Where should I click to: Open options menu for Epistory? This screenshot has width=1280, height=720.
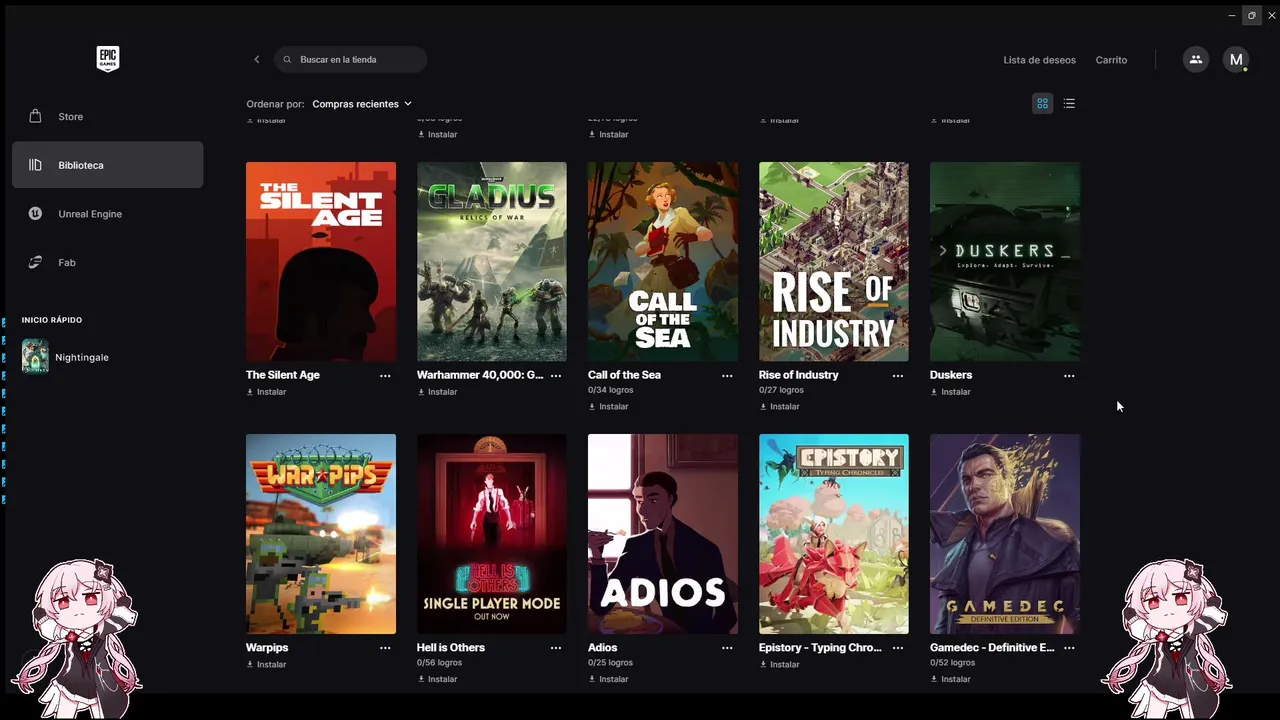point(898,648)
